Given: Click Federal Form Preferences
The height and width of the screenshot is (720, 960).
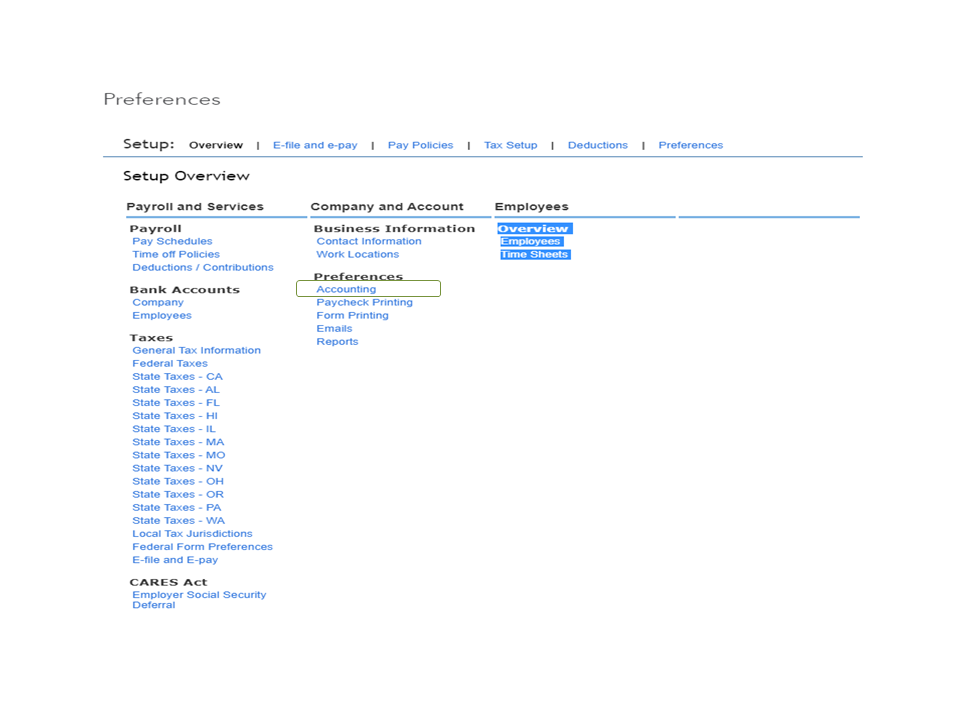Looking at the screenshot, I should coord(203,546).
